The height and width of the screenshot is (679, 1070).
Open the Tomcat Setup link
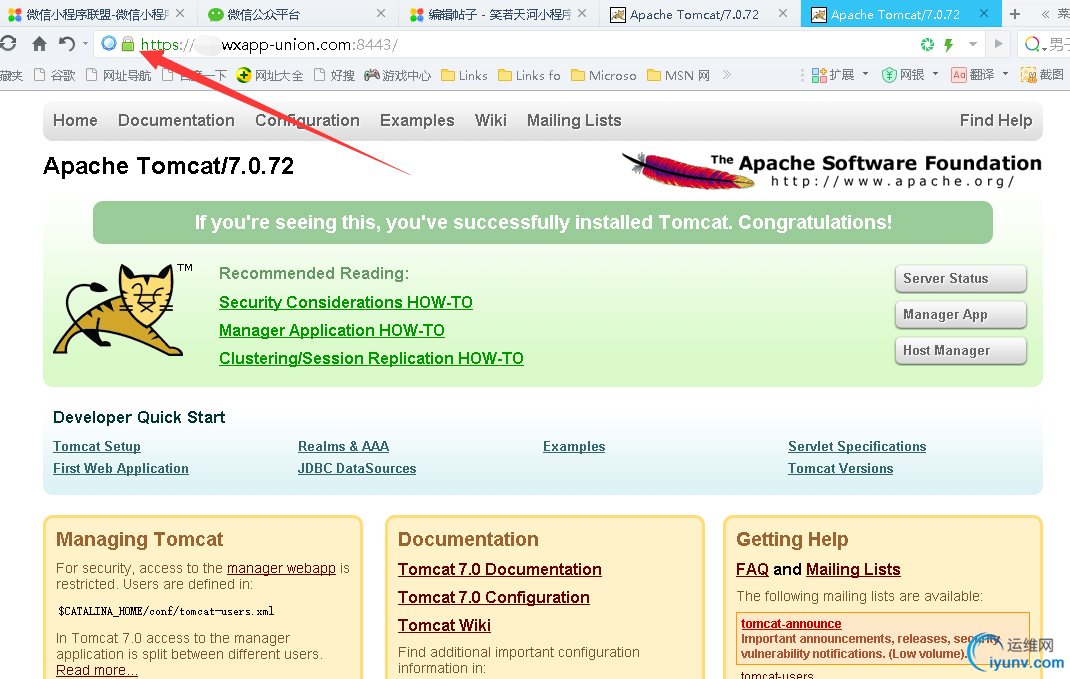tap(97, 446)
